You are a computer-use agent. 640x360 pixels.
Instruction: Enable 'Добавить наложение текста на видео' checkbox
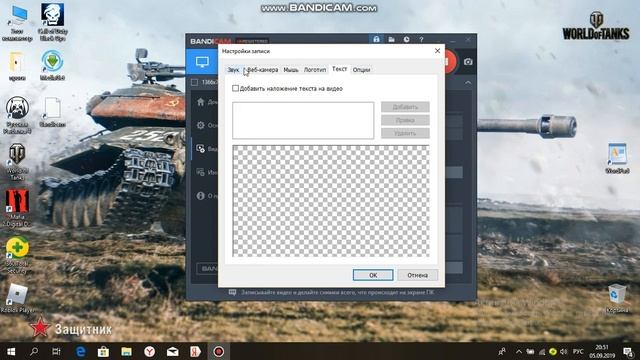(x=235, y=88)
